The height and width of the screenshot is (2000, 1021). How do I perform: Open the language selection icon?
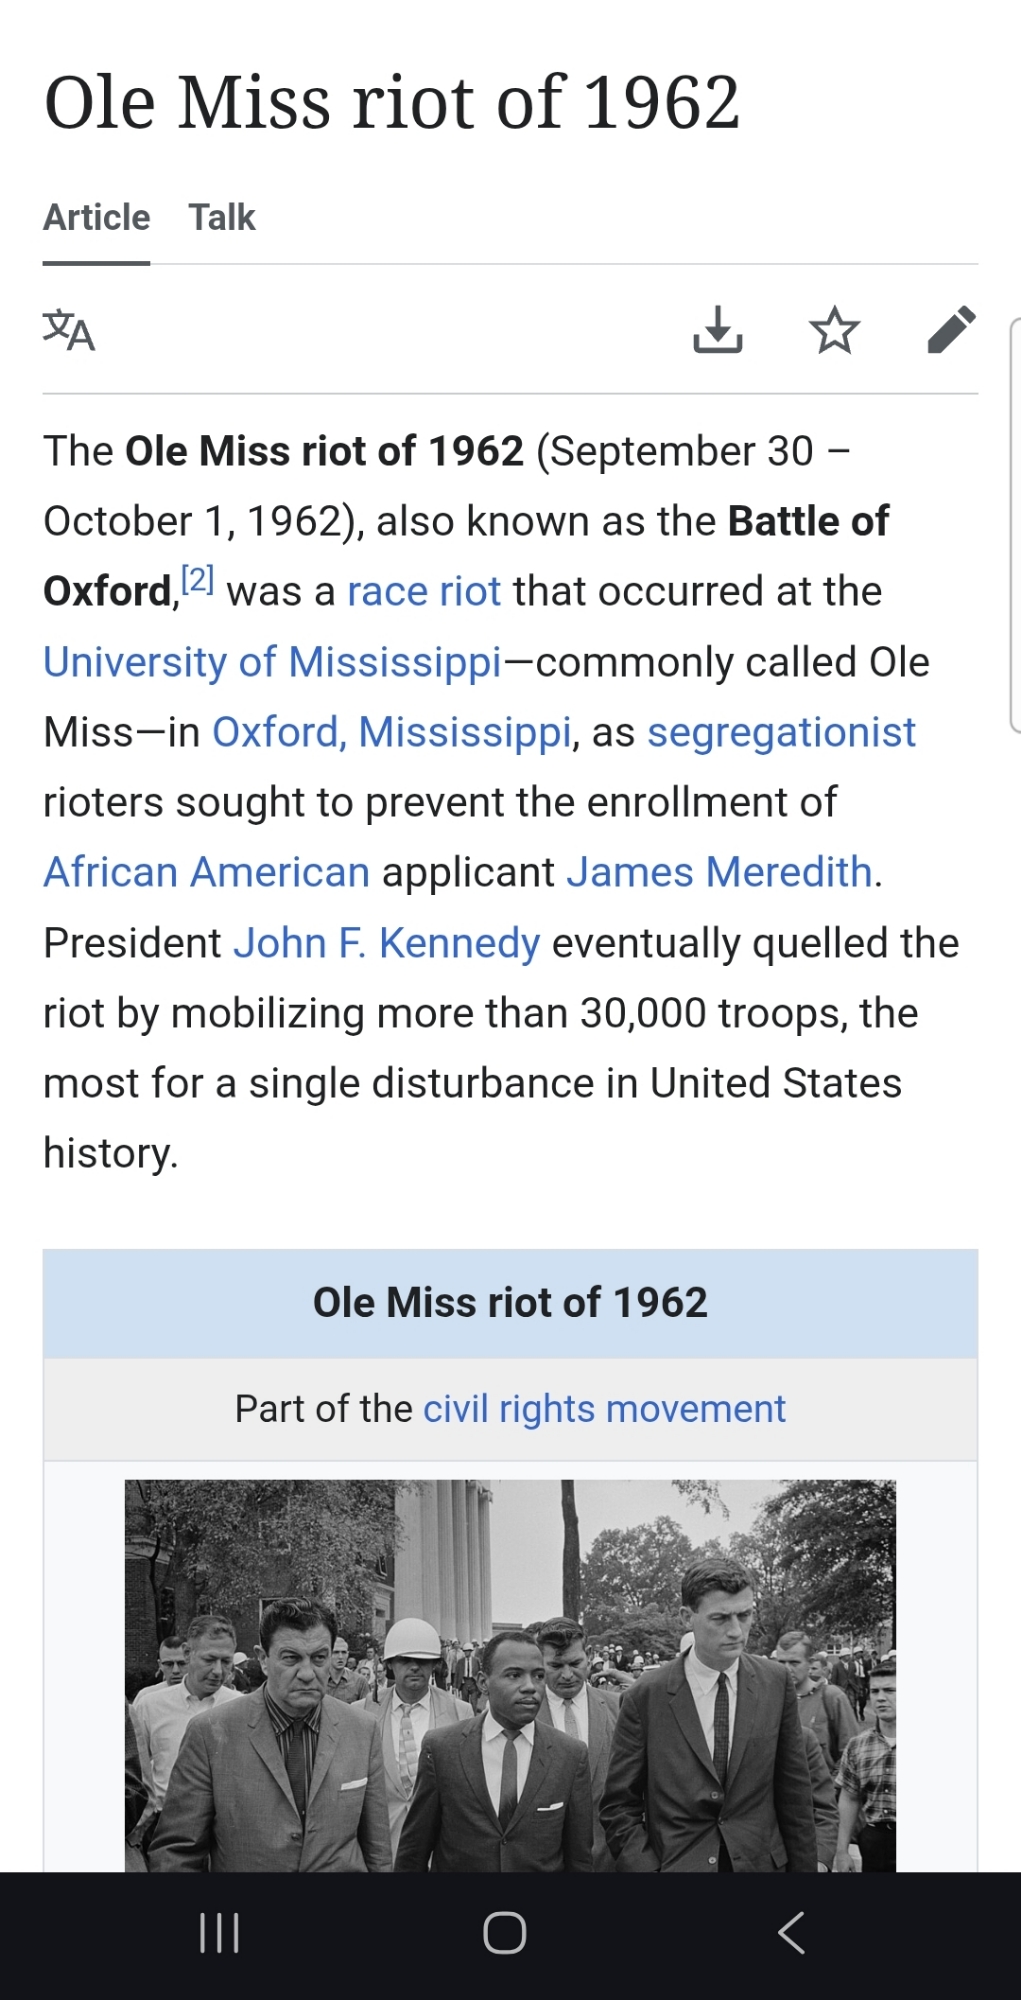click(69, 331)
